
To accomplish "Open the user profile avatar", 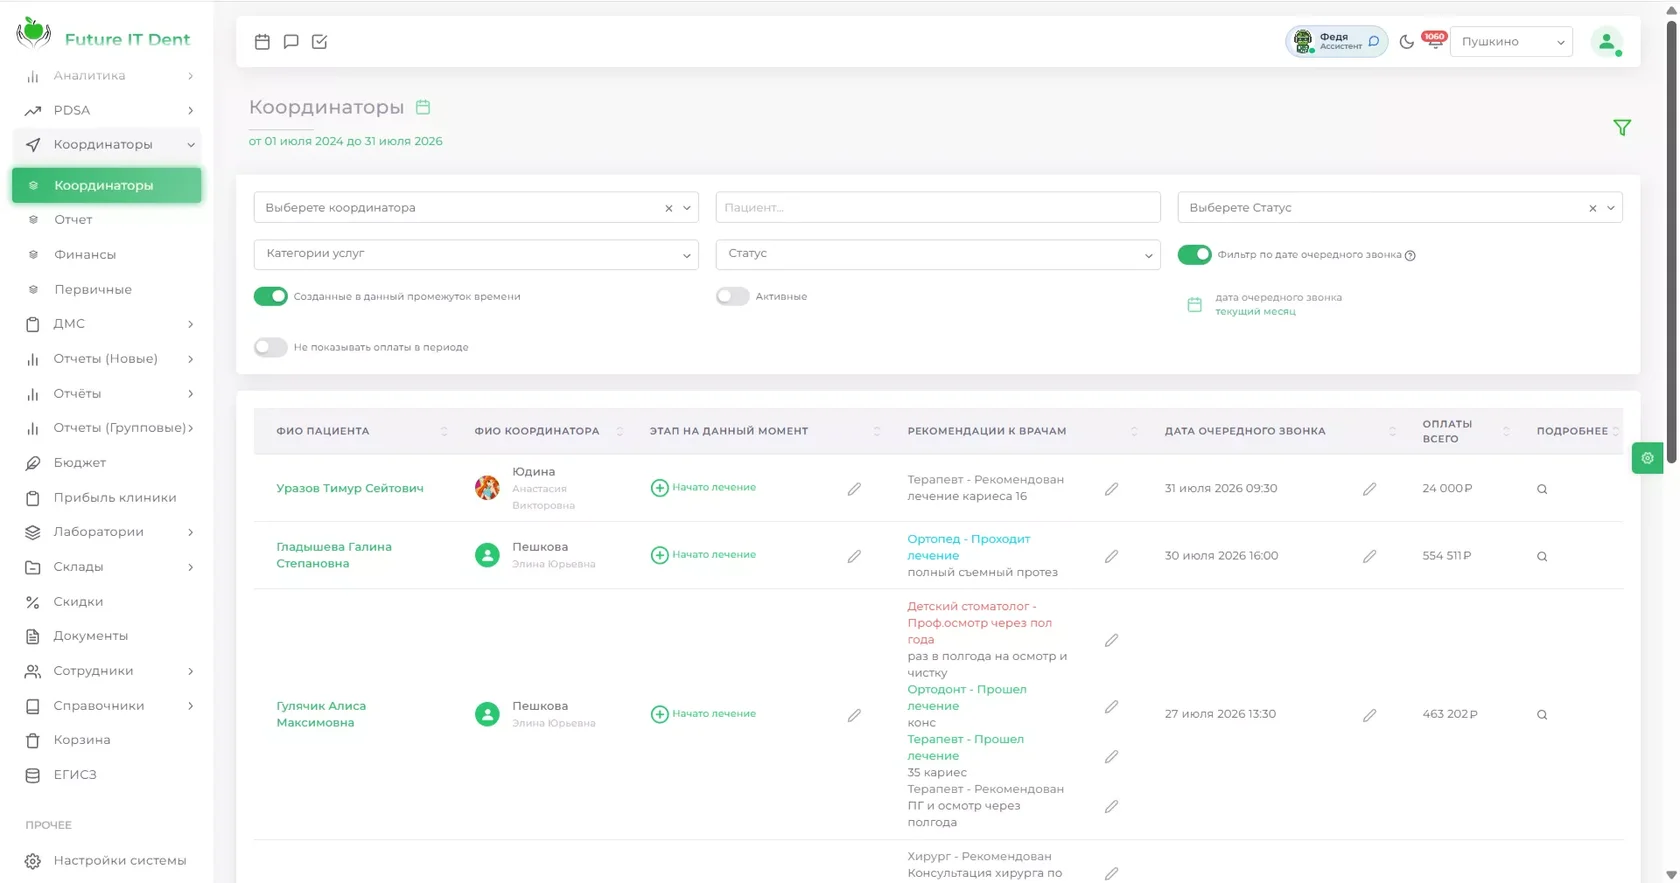I will [x=1607, y=41].
